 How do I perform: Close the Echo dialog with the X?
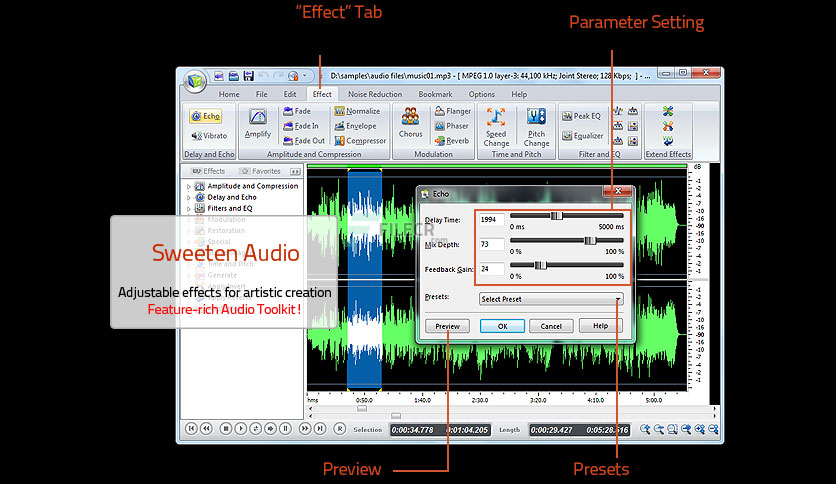click(x=617, y=191)
